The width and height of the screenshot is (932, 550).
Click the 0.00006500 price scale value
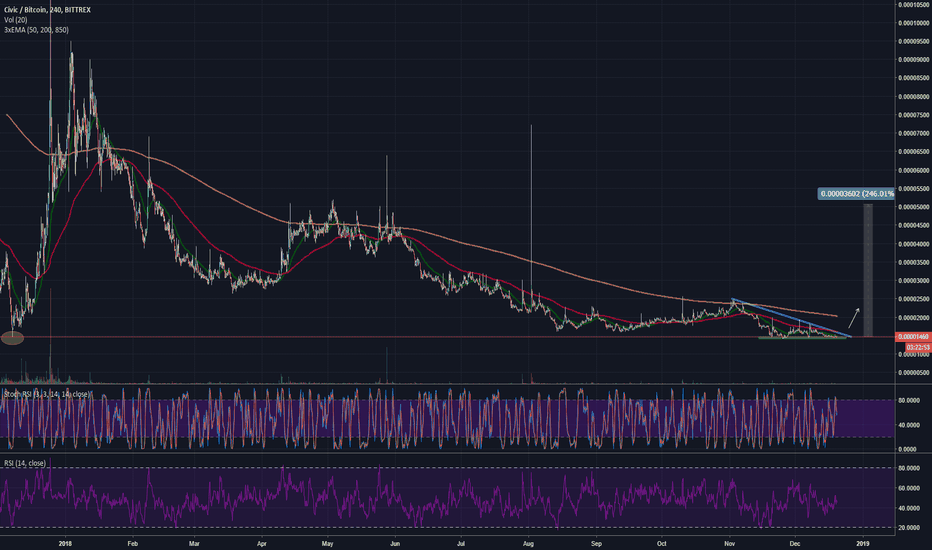(915, 152)
